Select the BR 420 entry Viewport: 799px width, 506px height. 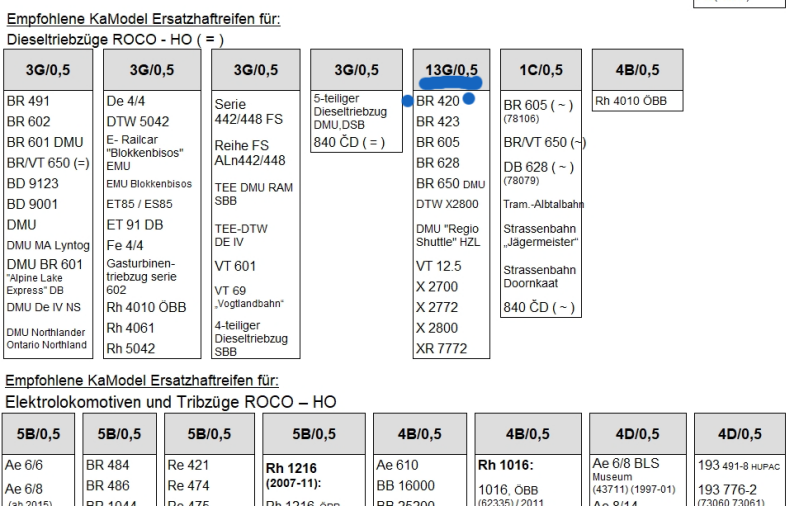pyautogui.click(x=437, y=101)
